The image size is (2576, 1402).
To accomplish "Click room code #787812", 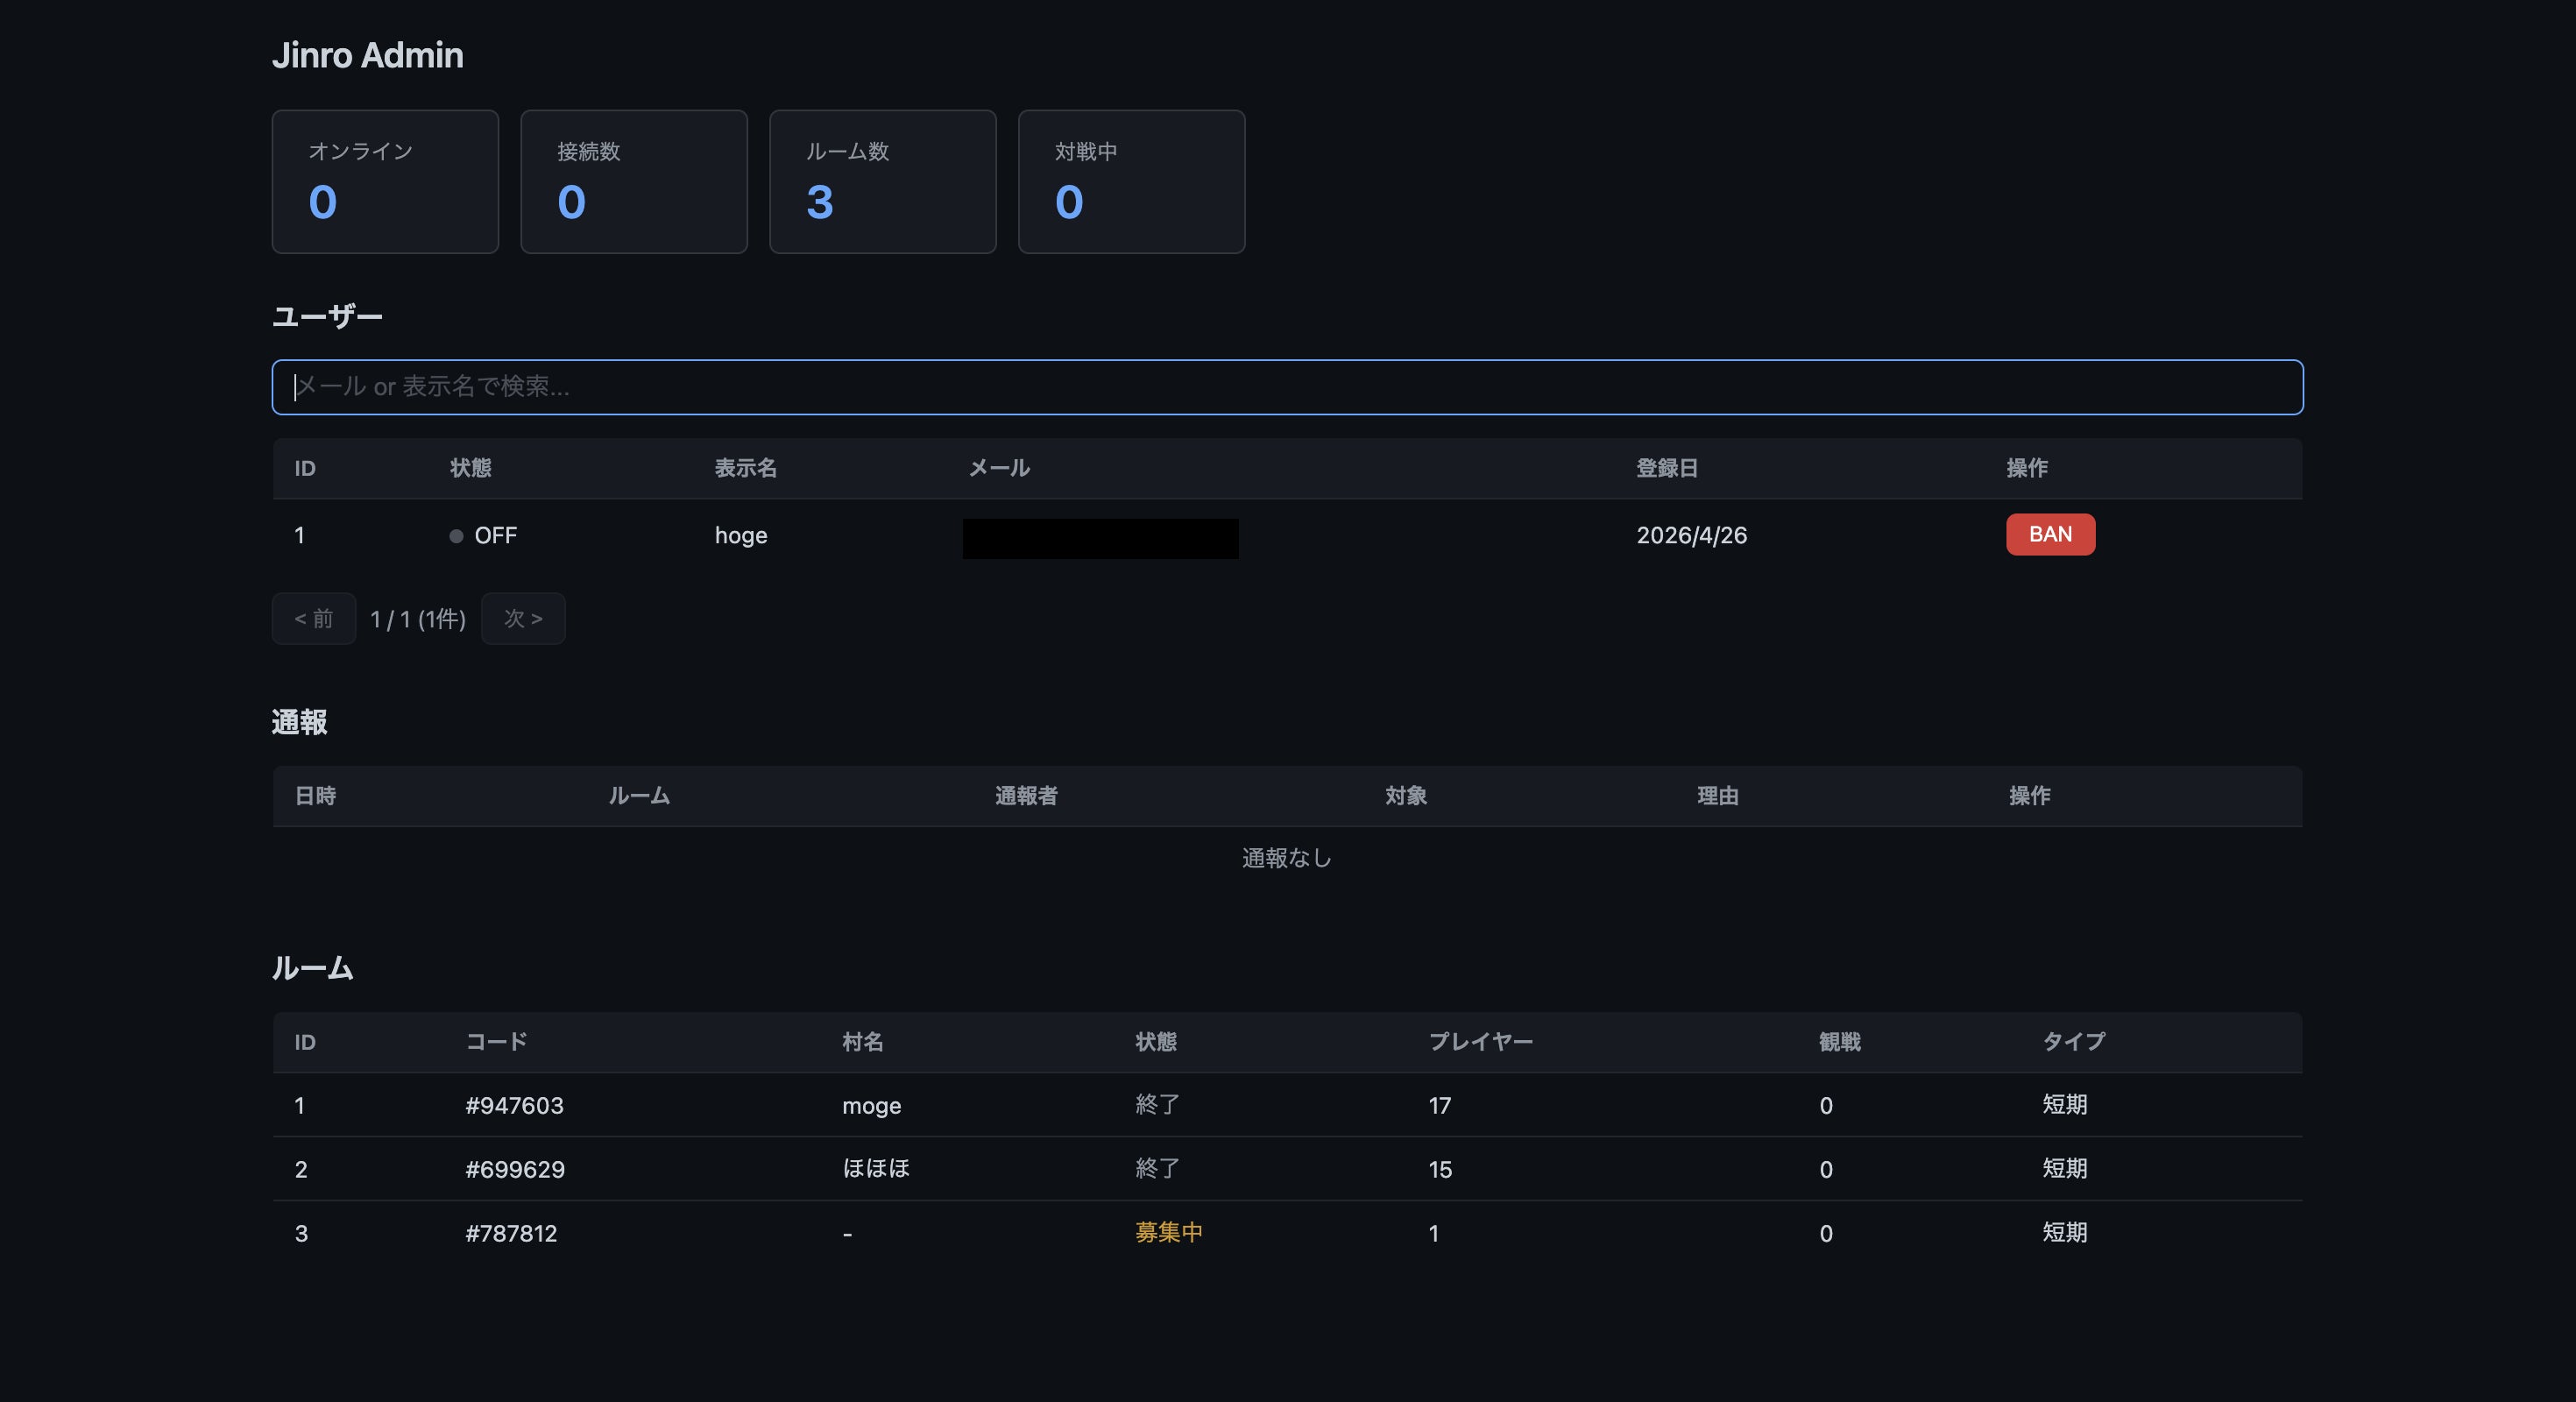I will click(x=511, y=1233).
